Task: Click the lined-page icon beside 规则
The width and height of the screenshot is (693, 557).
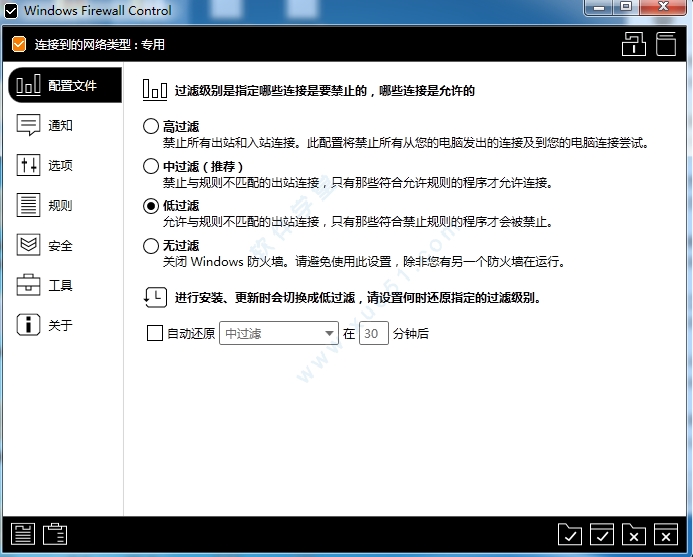Action: (28, 205)
